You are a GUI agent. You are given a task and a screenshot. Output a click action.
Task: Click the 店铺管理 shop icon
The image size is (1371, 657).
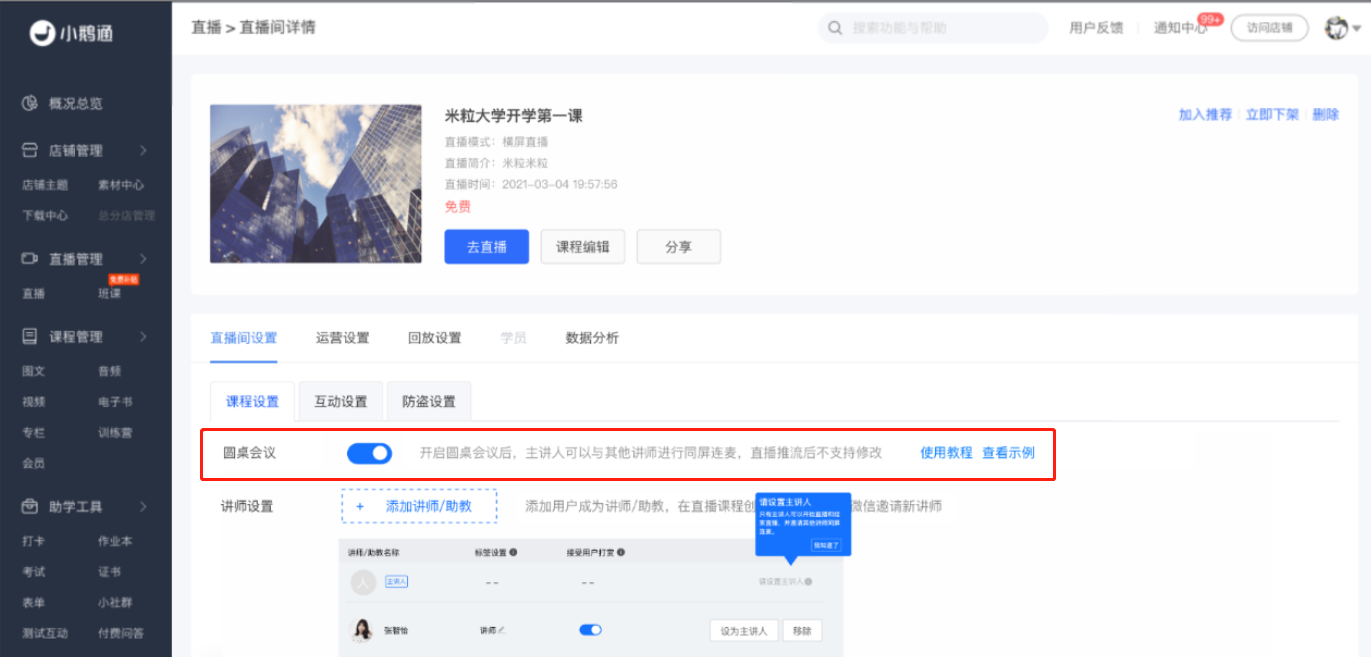coord(30,150)
